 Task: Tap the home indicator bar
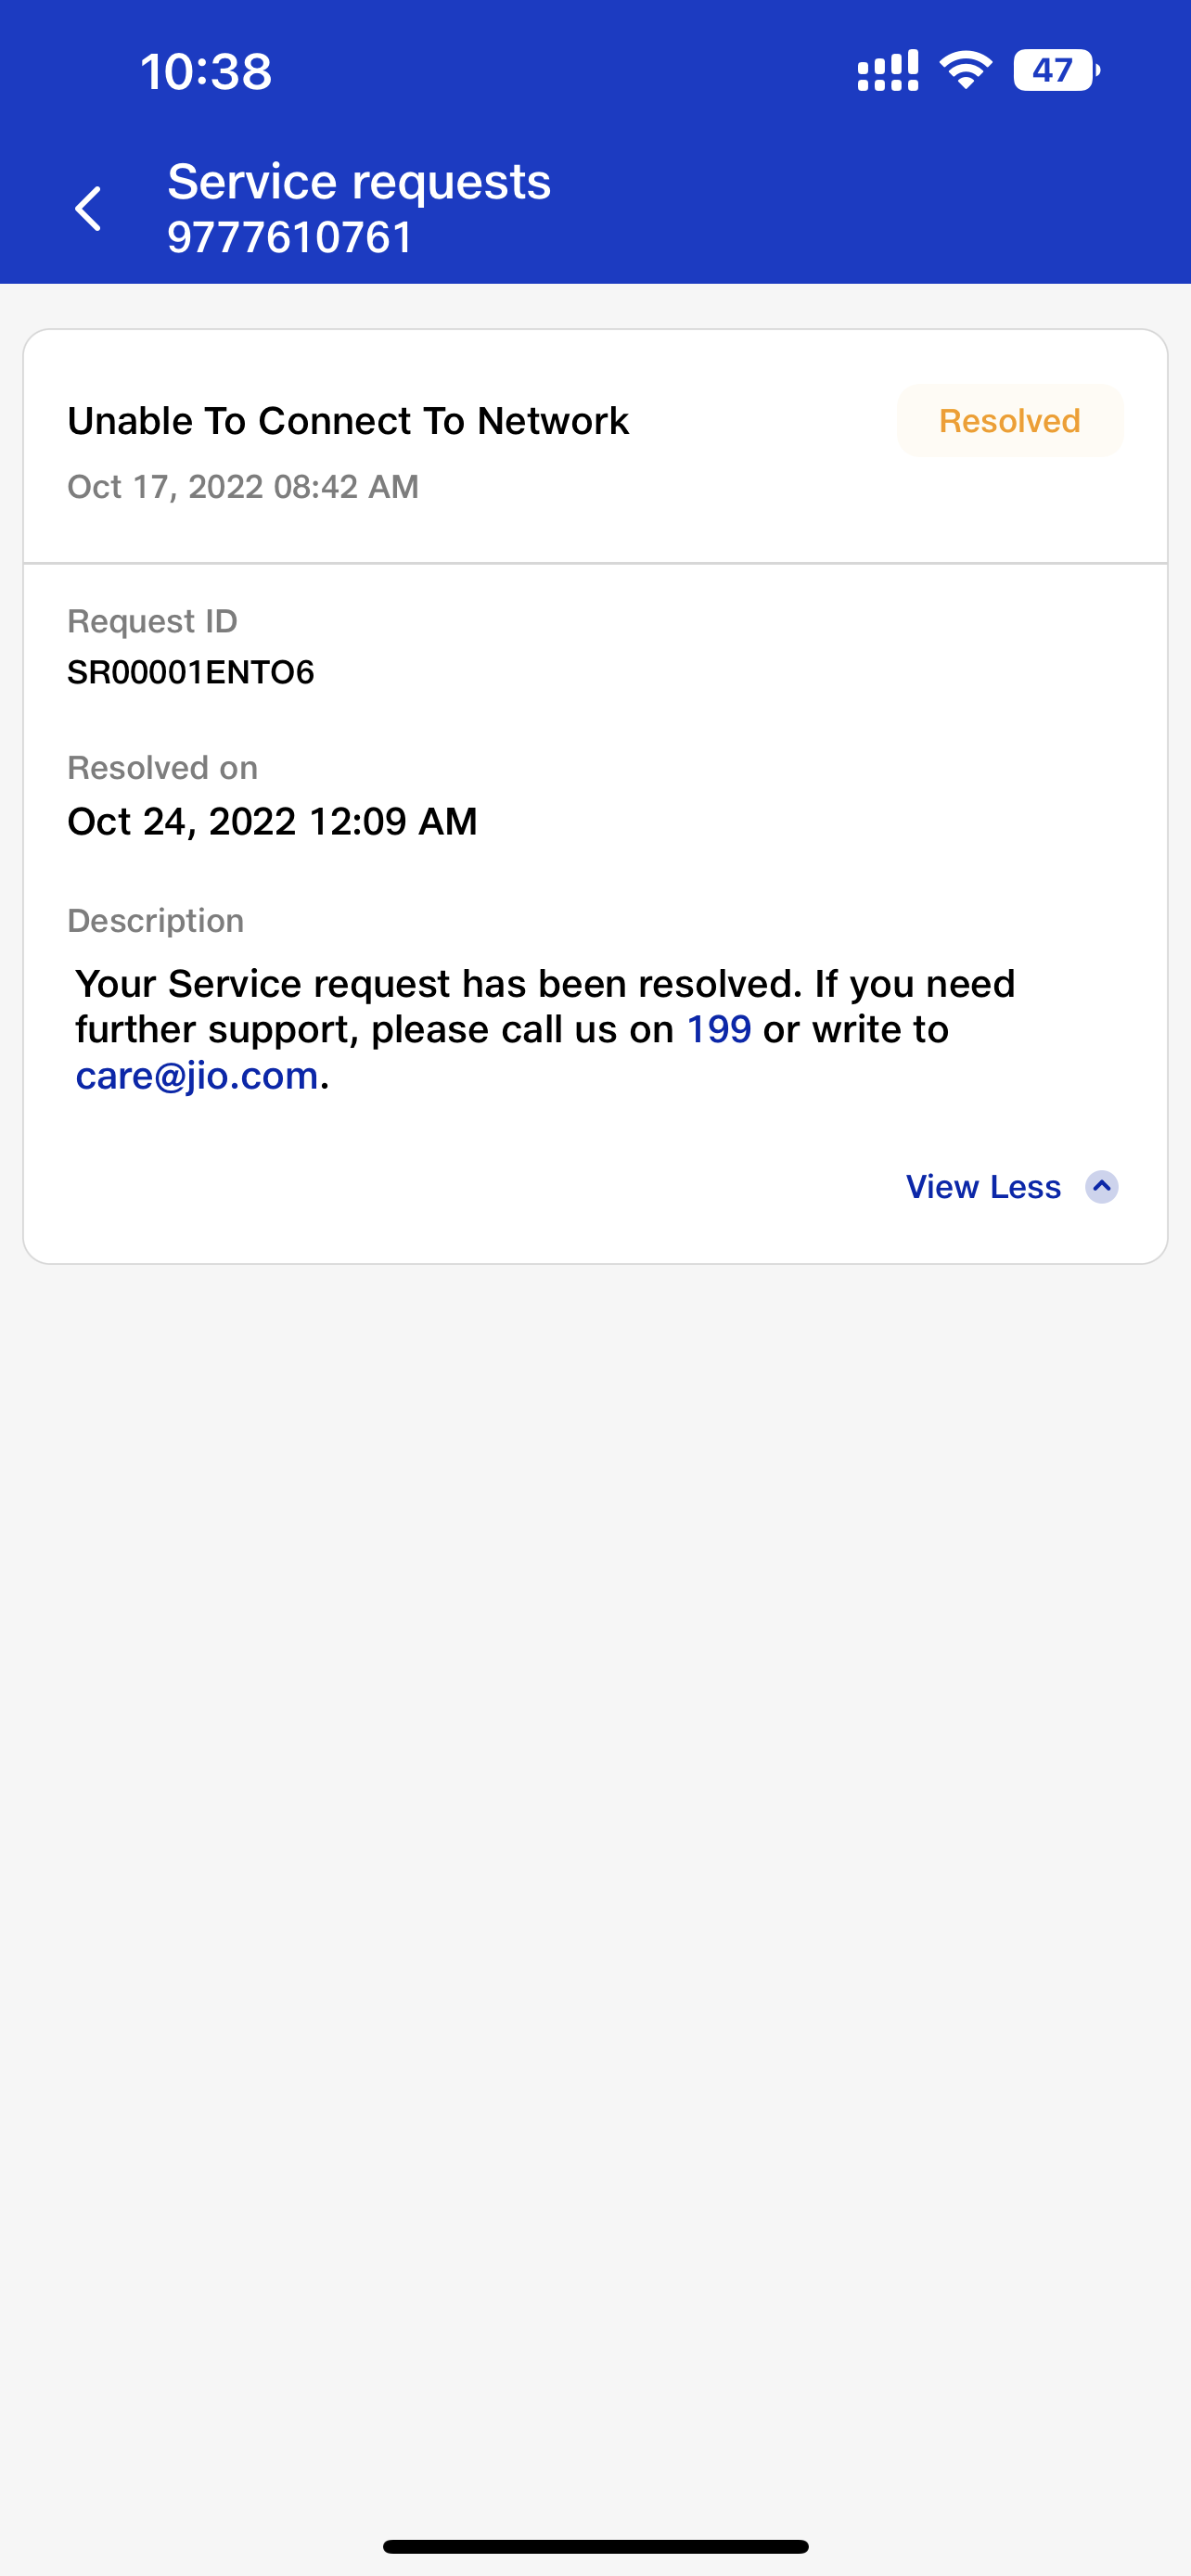595,2546
